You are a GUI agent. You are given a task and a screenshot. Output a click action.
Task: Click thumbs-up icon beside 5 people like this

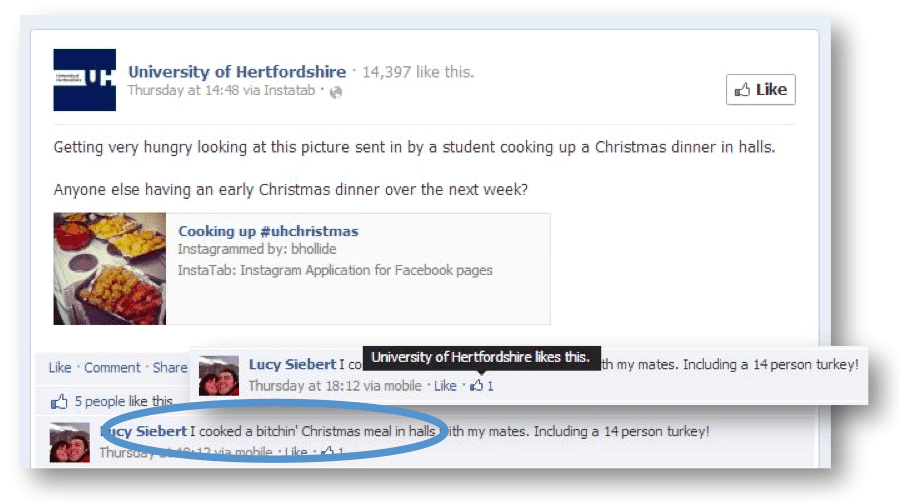[59, 401]
